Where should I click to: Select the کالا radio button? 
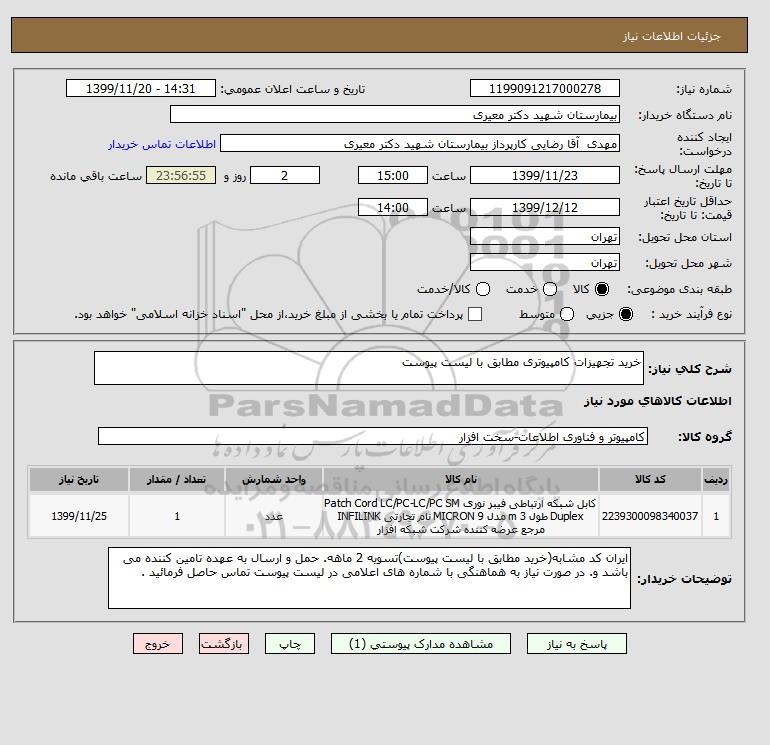pos(602,289)
